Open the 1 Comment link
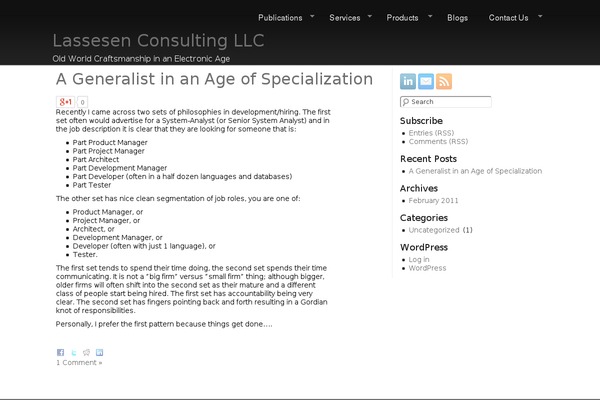This screenshot has width=600, height=400. [x=79, y=362]
